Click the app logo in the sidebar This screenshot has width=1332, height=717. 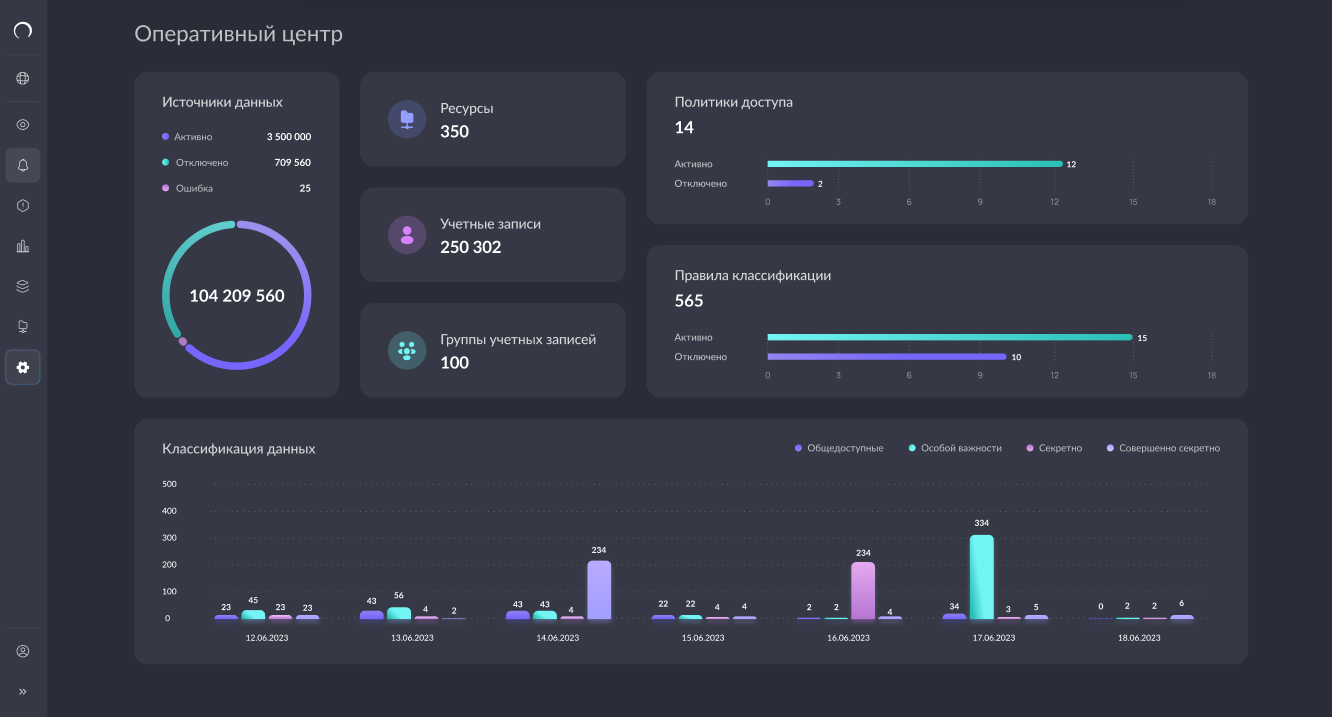coord(23,29)
